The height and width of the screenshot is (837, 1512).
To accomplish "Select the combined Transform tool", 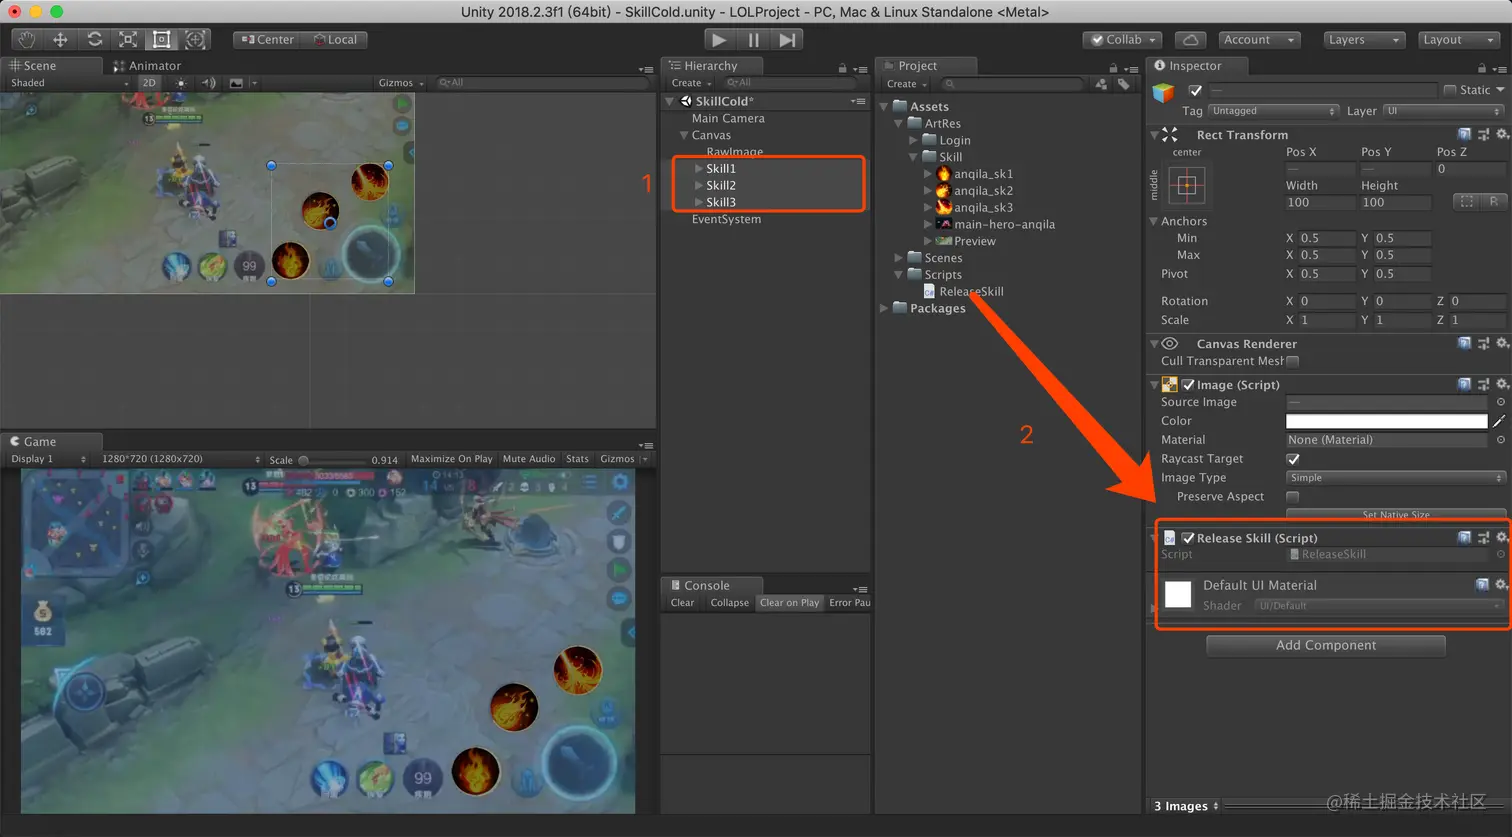I will 195,39.
